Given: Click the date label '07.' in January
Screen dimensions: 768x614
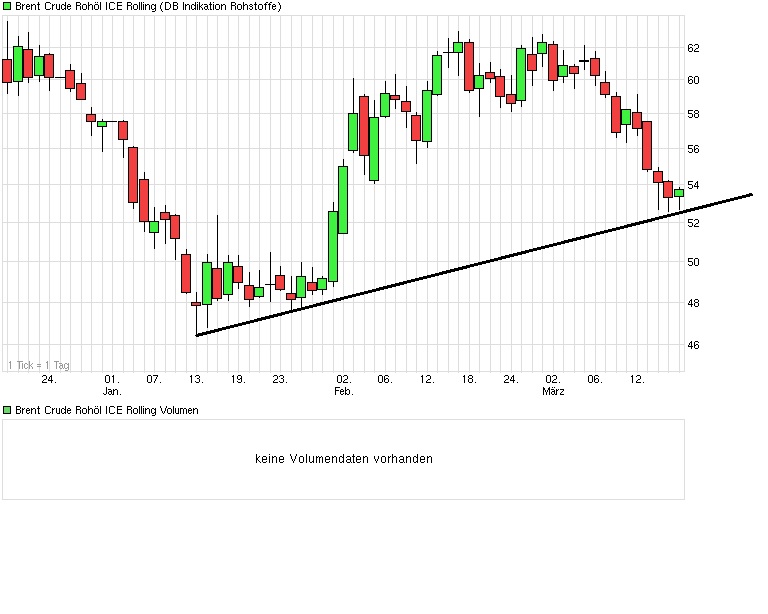Looking at the screenshot, I should [154, 379].
